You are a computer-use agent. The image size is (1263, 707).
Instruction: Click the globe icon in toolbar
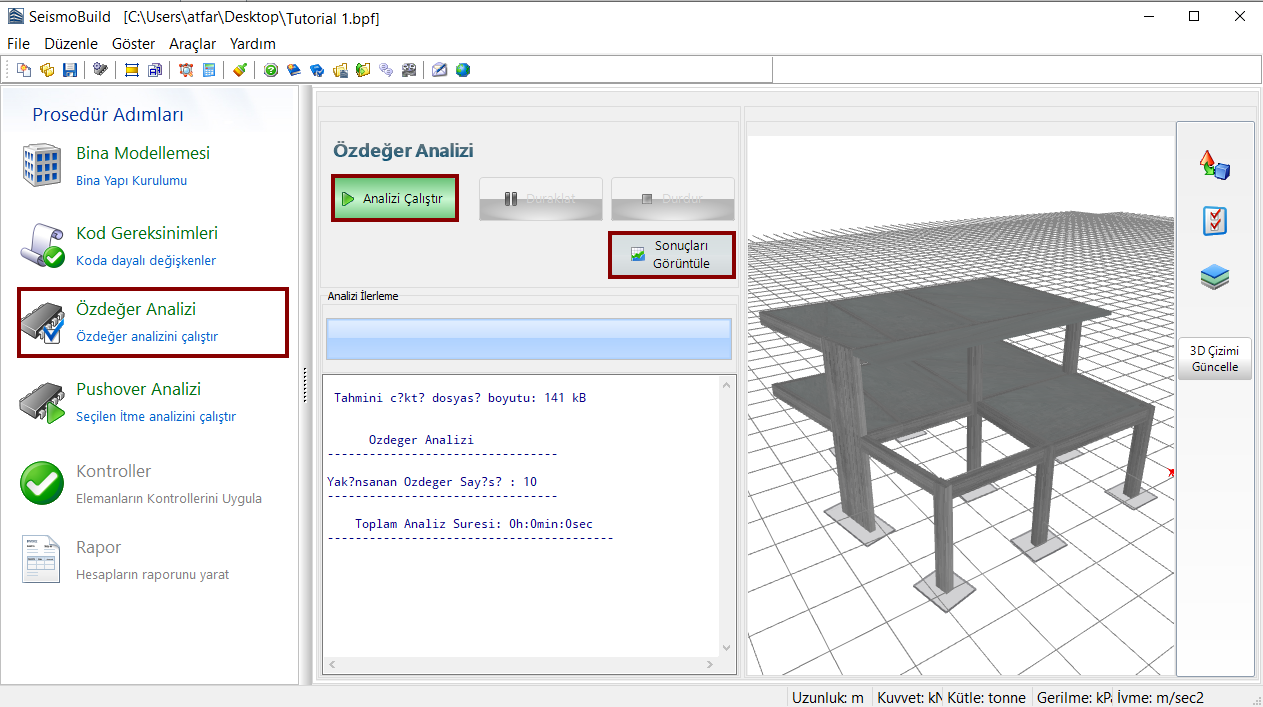point(463,70)
